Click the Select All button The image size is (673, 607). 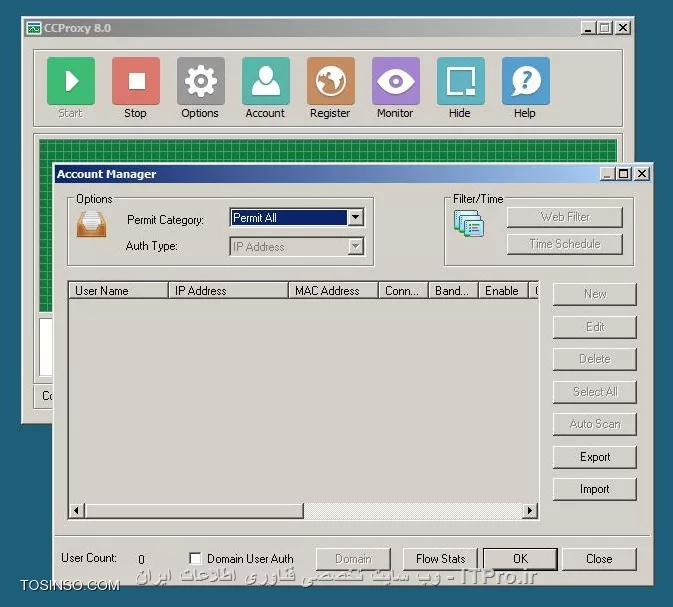coord(594,392)
